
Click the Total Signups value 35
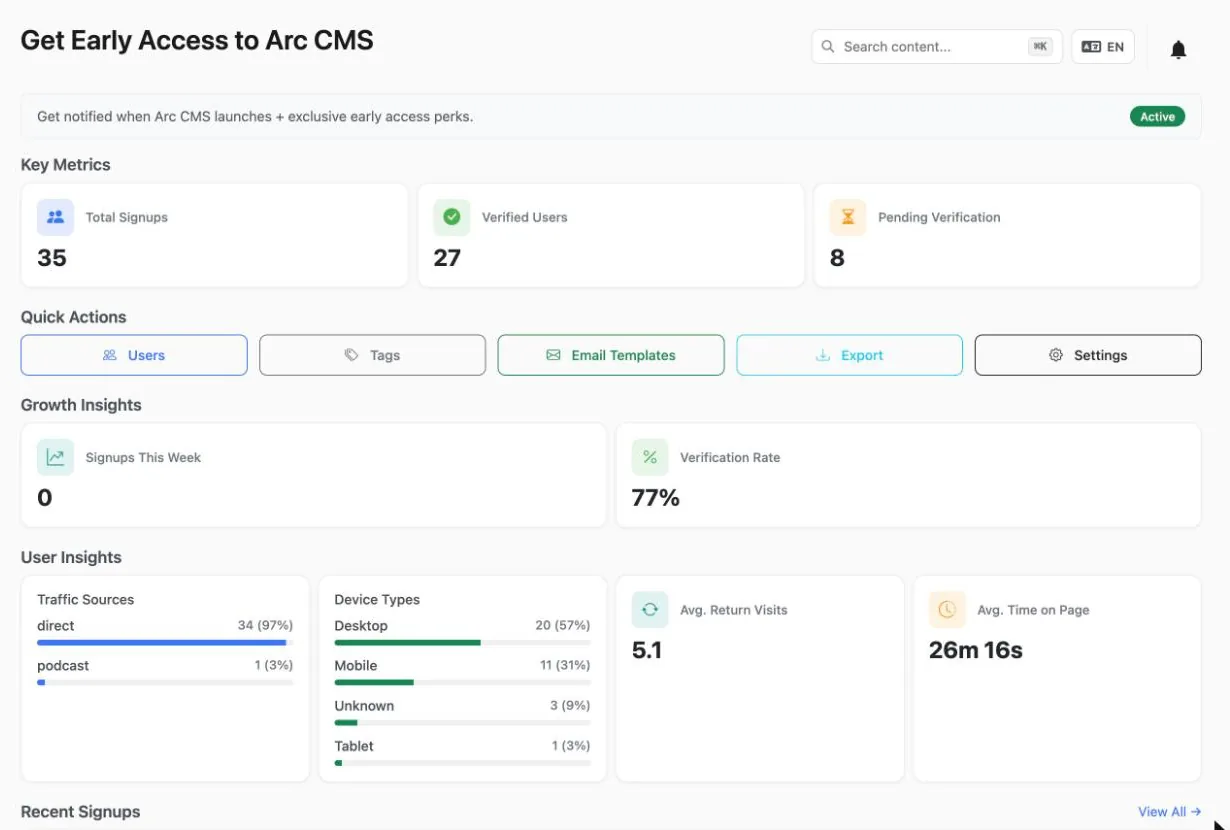[52, 258]
